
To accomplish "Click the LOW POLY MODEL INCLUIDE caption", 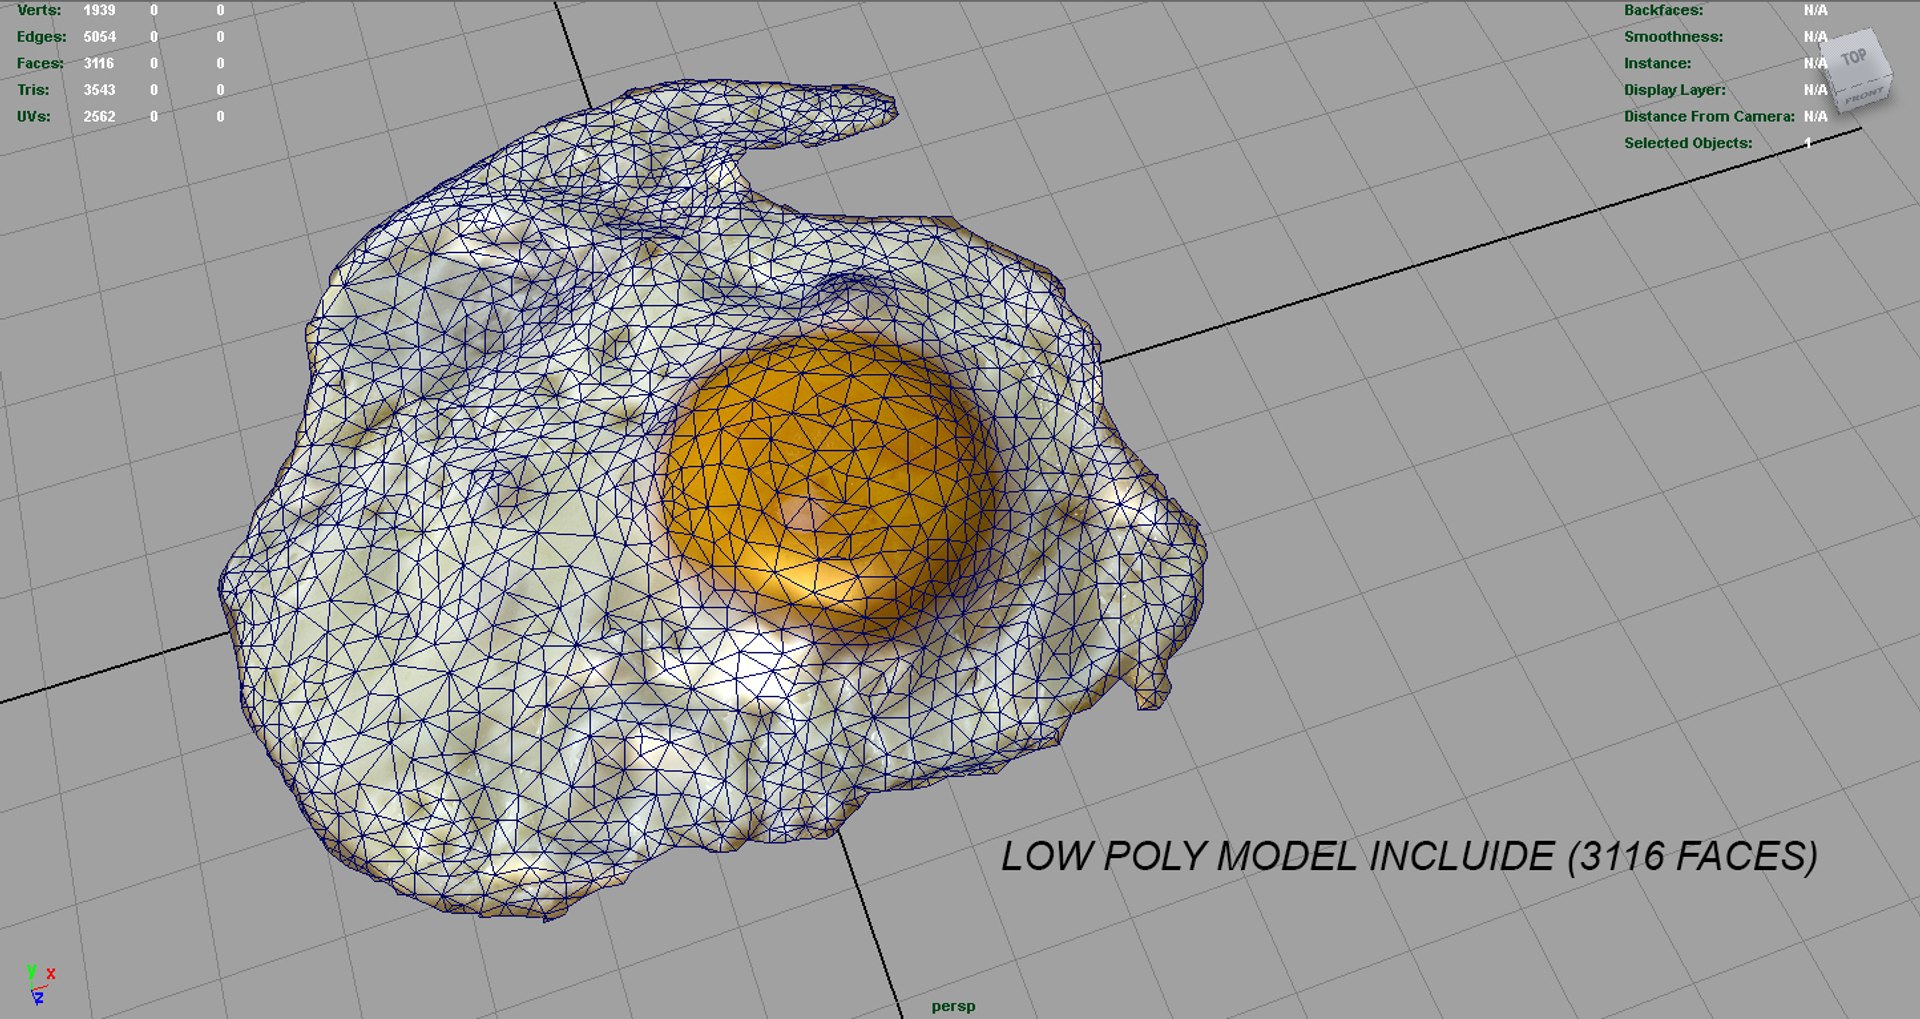I will pos(1409,857).
